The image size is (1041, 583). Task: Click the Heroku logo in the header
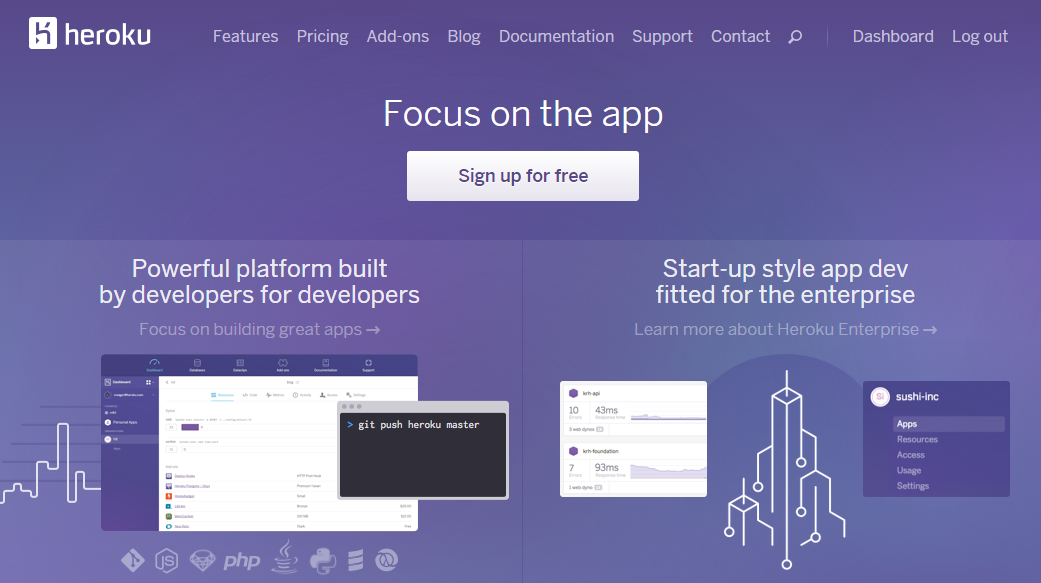coord(90,33)
